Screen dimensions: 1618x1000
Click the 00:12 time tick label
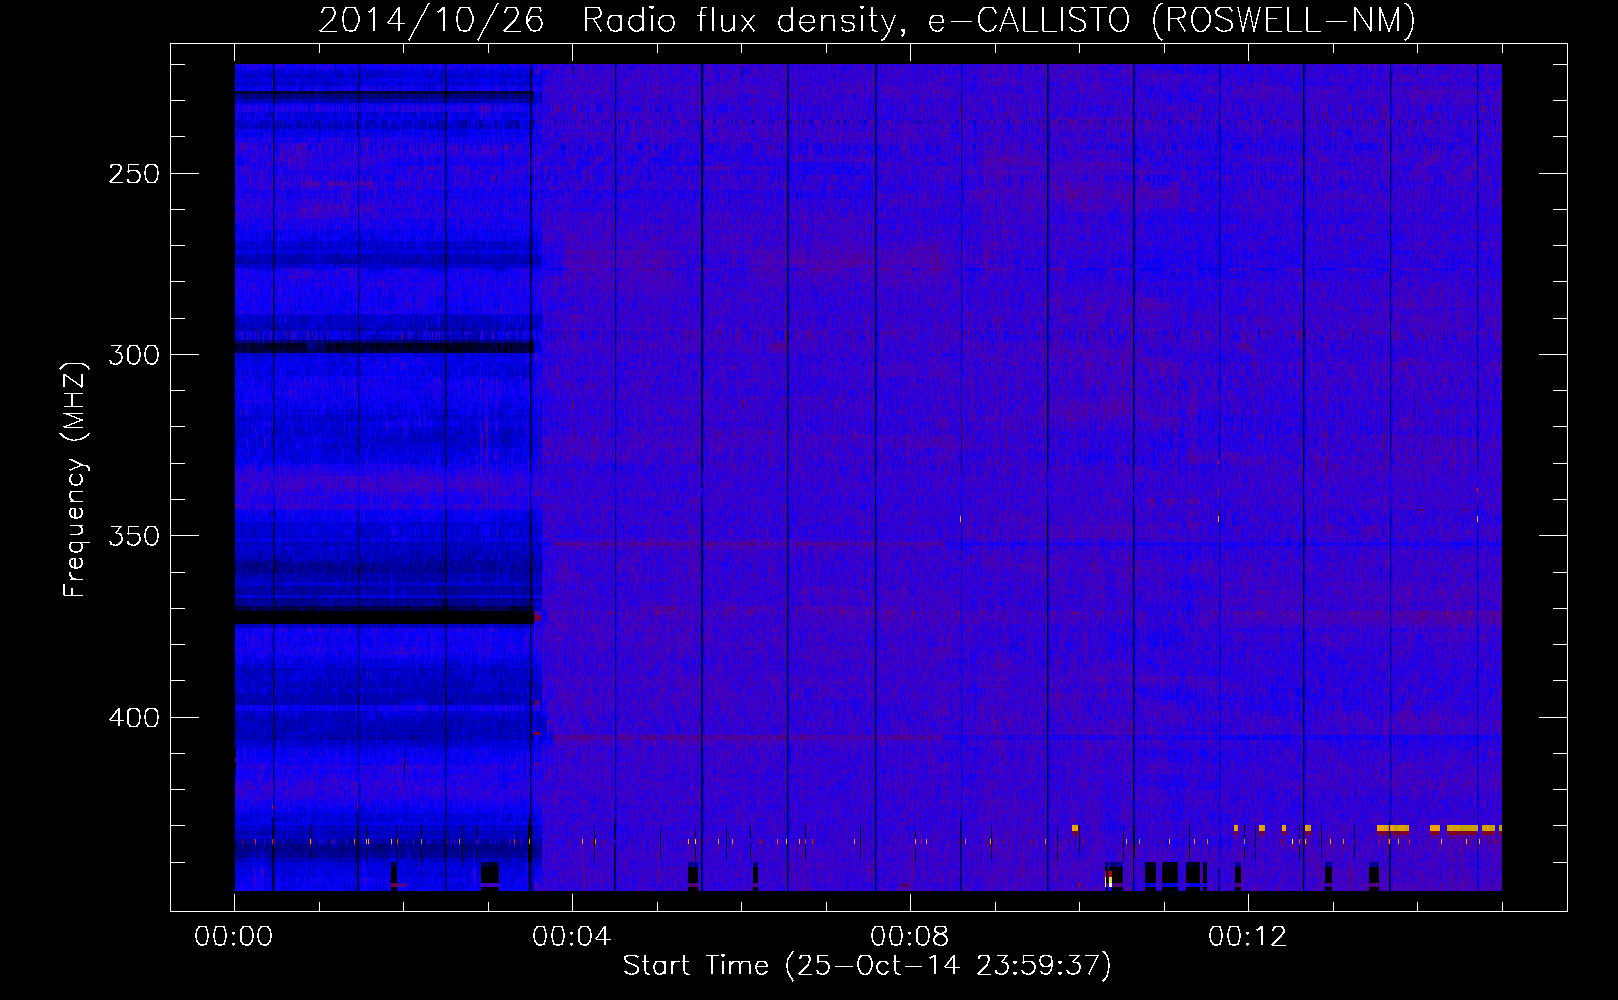(1247, 937)
